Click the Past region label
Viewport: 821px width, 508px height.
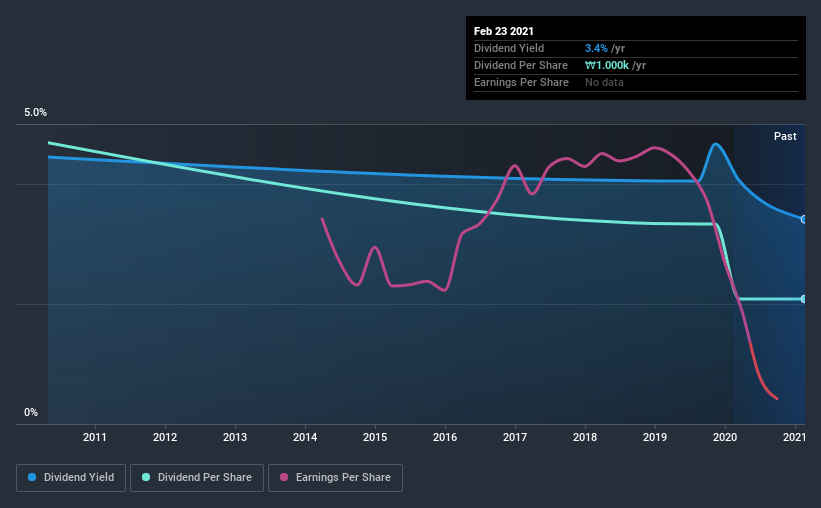785,136
